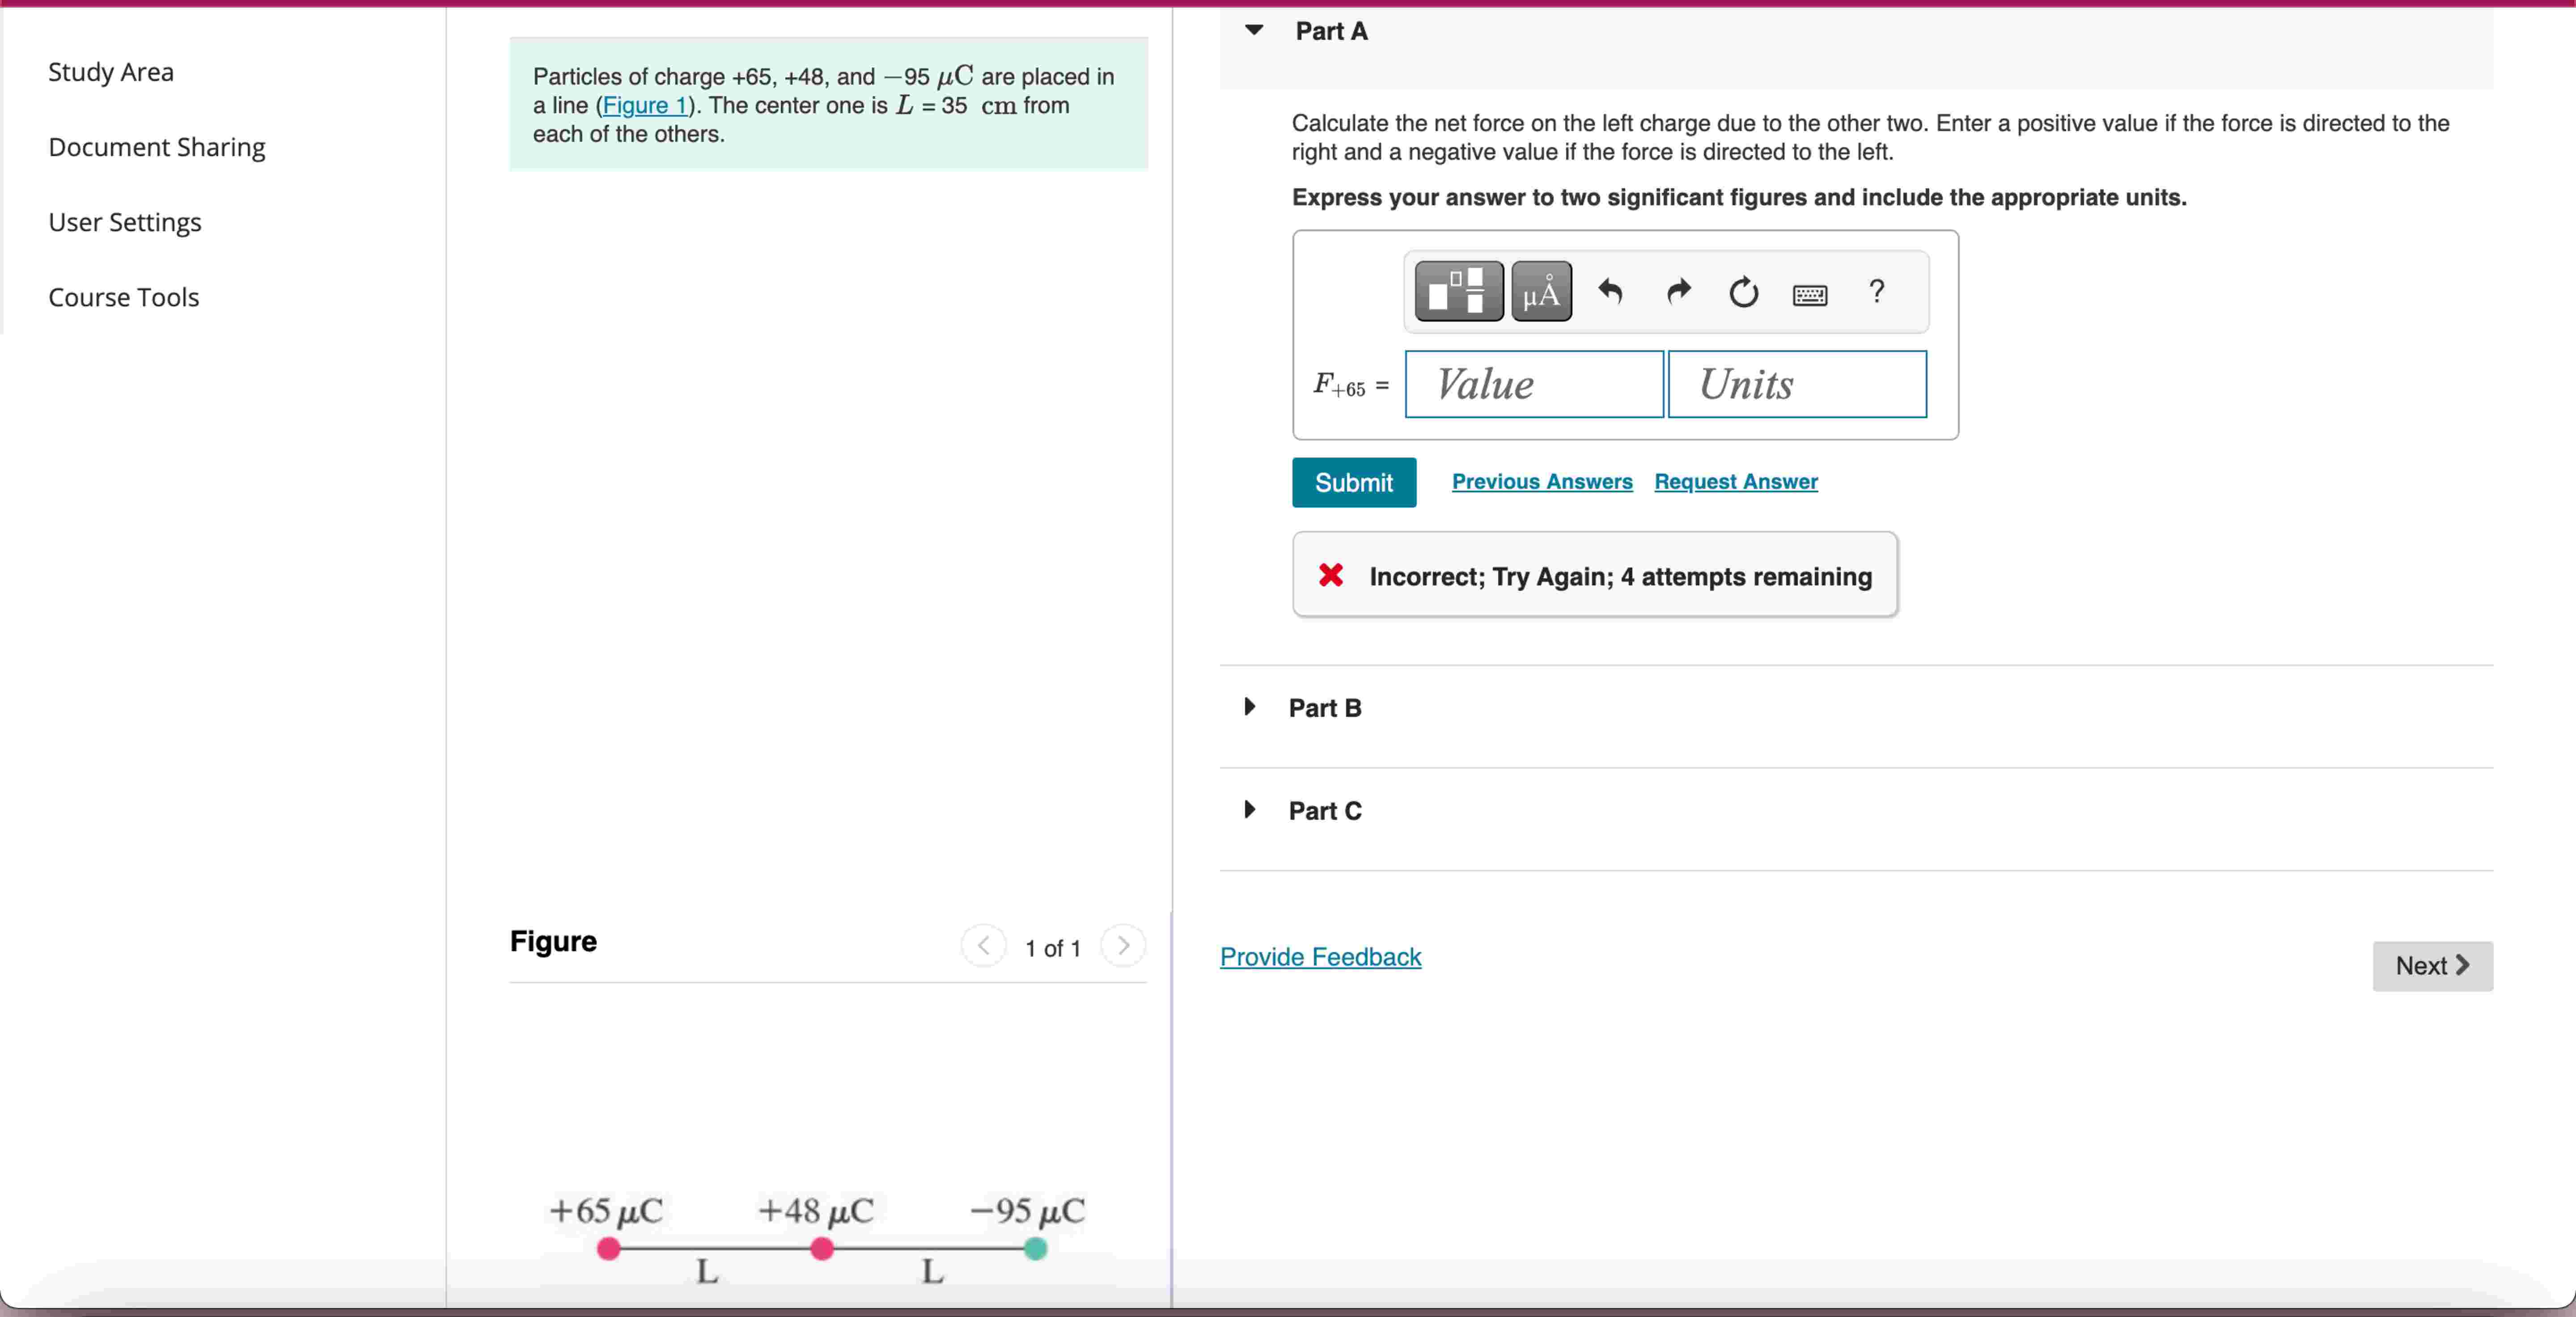The image size is (2576, 1317).
Task: Open the Course Tools section
Action: (123, 297)
